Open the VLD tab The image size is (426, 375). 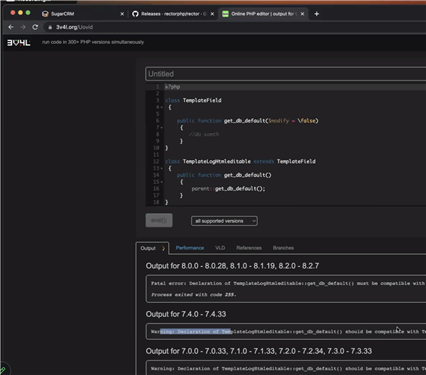click(x=220, y=248)
